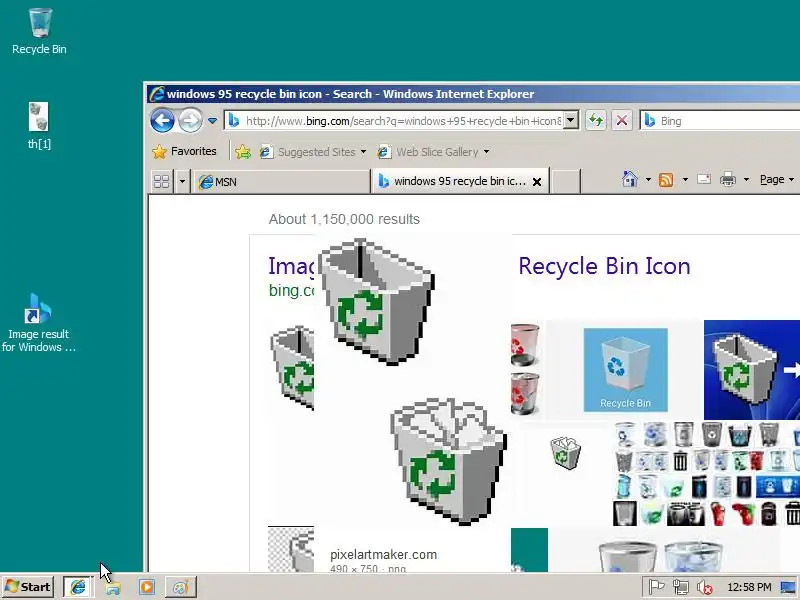
Task: Open the Image result for Windows shortcut
Action: (39, 322)
